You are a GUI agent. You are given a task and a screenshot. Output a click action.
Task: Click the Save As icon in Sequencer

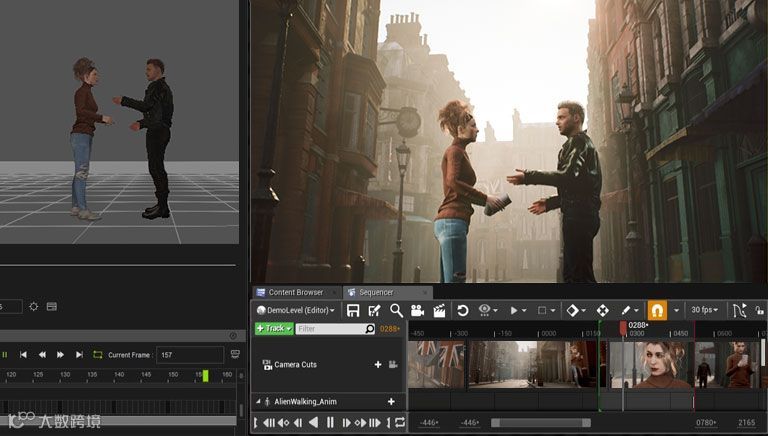(x=374, y=311)
